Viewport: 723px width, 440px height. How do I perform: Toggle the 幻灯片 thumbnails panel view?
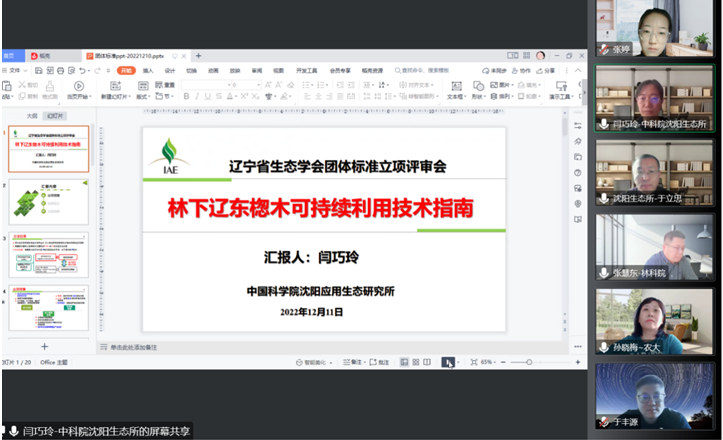(55, 115)
